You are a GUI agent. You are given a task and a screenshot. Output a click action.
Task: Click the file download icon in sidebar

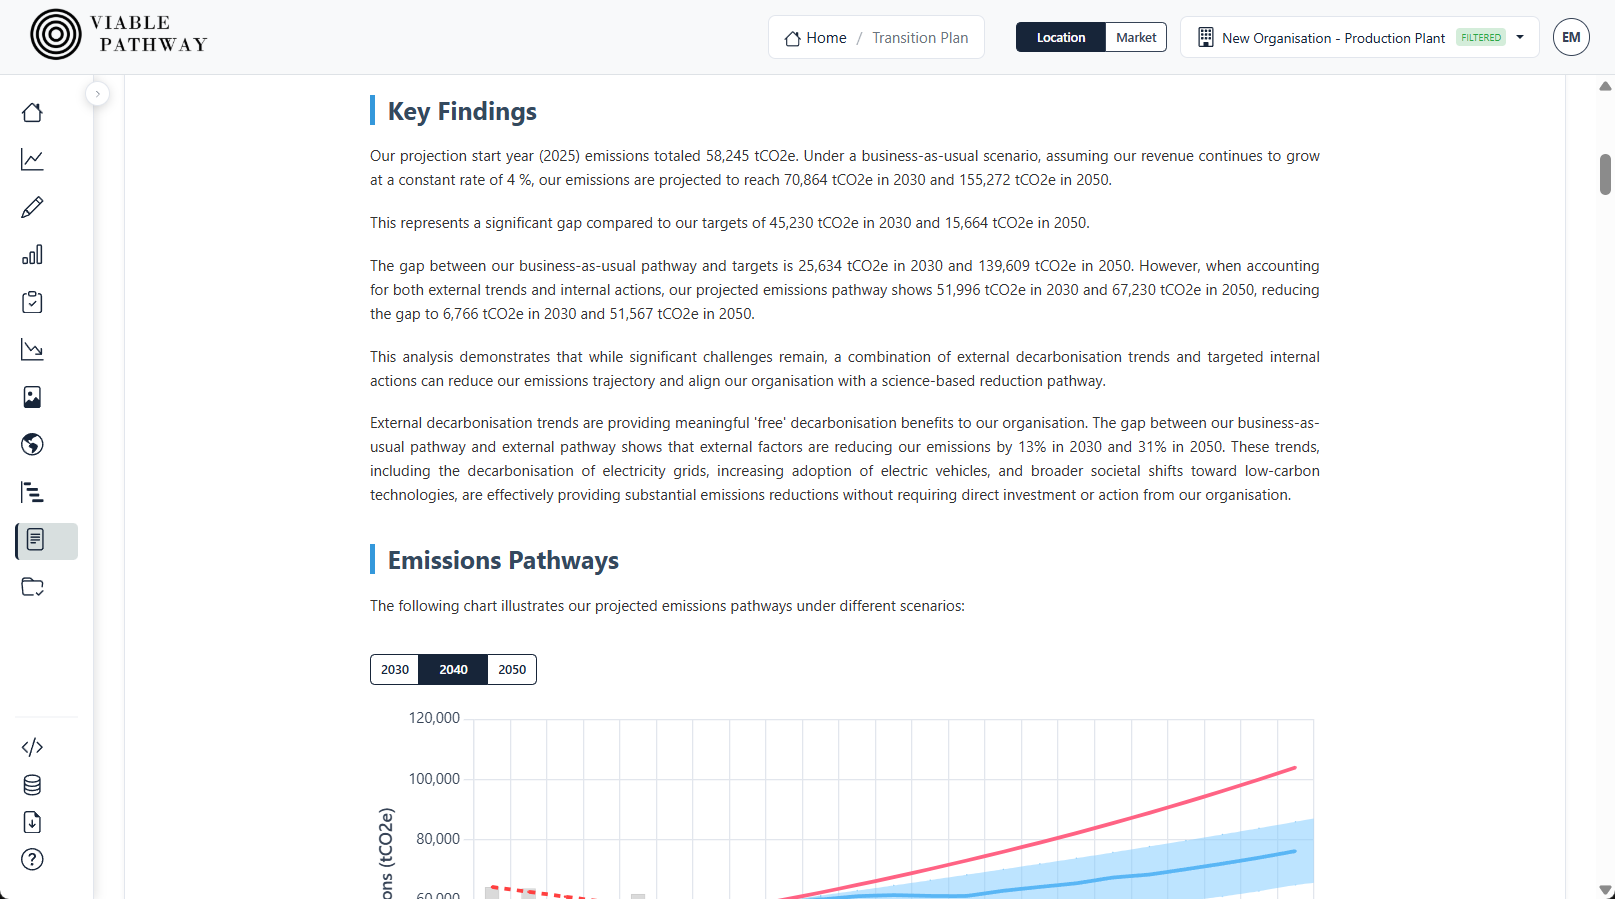32,822
